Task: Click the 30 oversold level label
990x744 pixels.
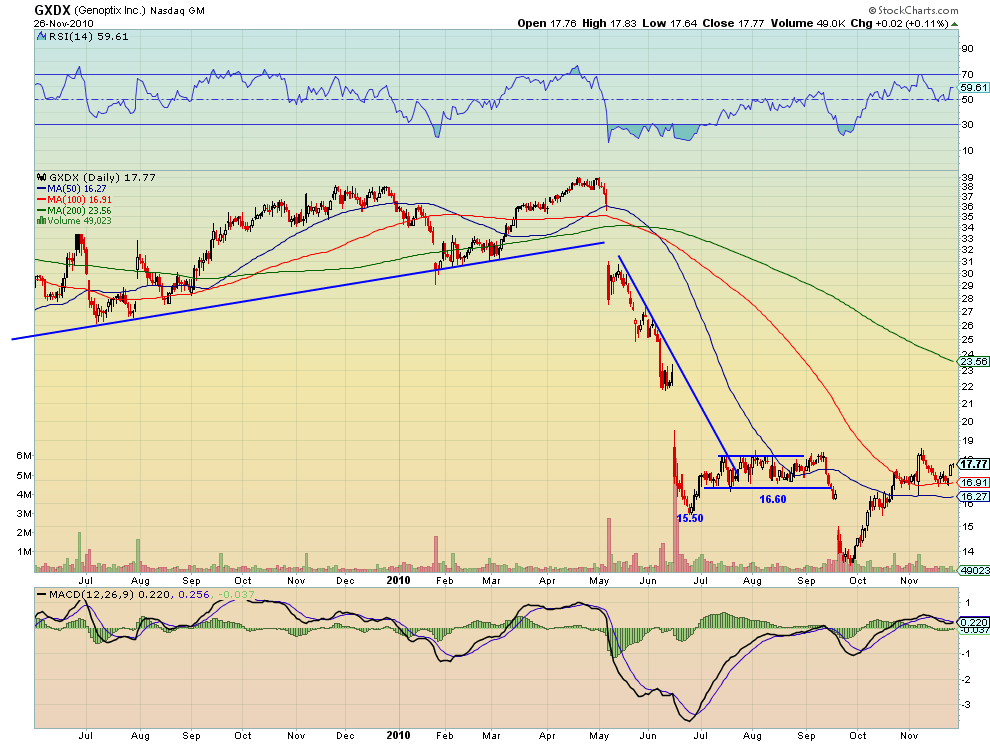Action: click(x=967, y=124)
